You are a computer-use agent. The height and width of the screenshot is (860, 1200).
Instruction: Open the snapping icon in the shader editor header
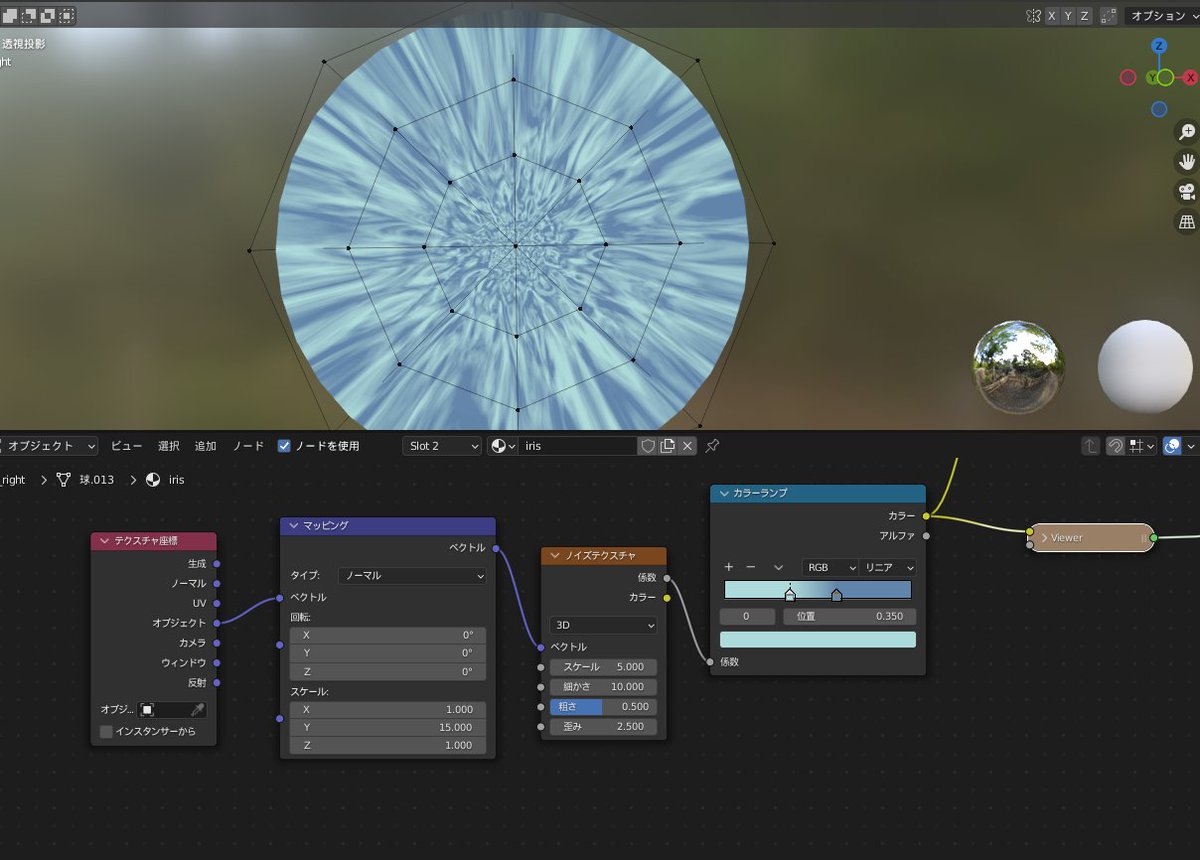coord(1117,445)
